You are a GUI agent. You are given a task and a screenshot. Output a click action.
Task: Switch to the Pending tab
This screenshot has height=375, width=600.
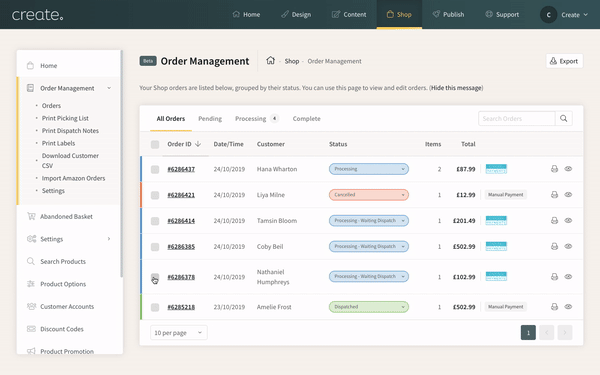coord(210,119)
